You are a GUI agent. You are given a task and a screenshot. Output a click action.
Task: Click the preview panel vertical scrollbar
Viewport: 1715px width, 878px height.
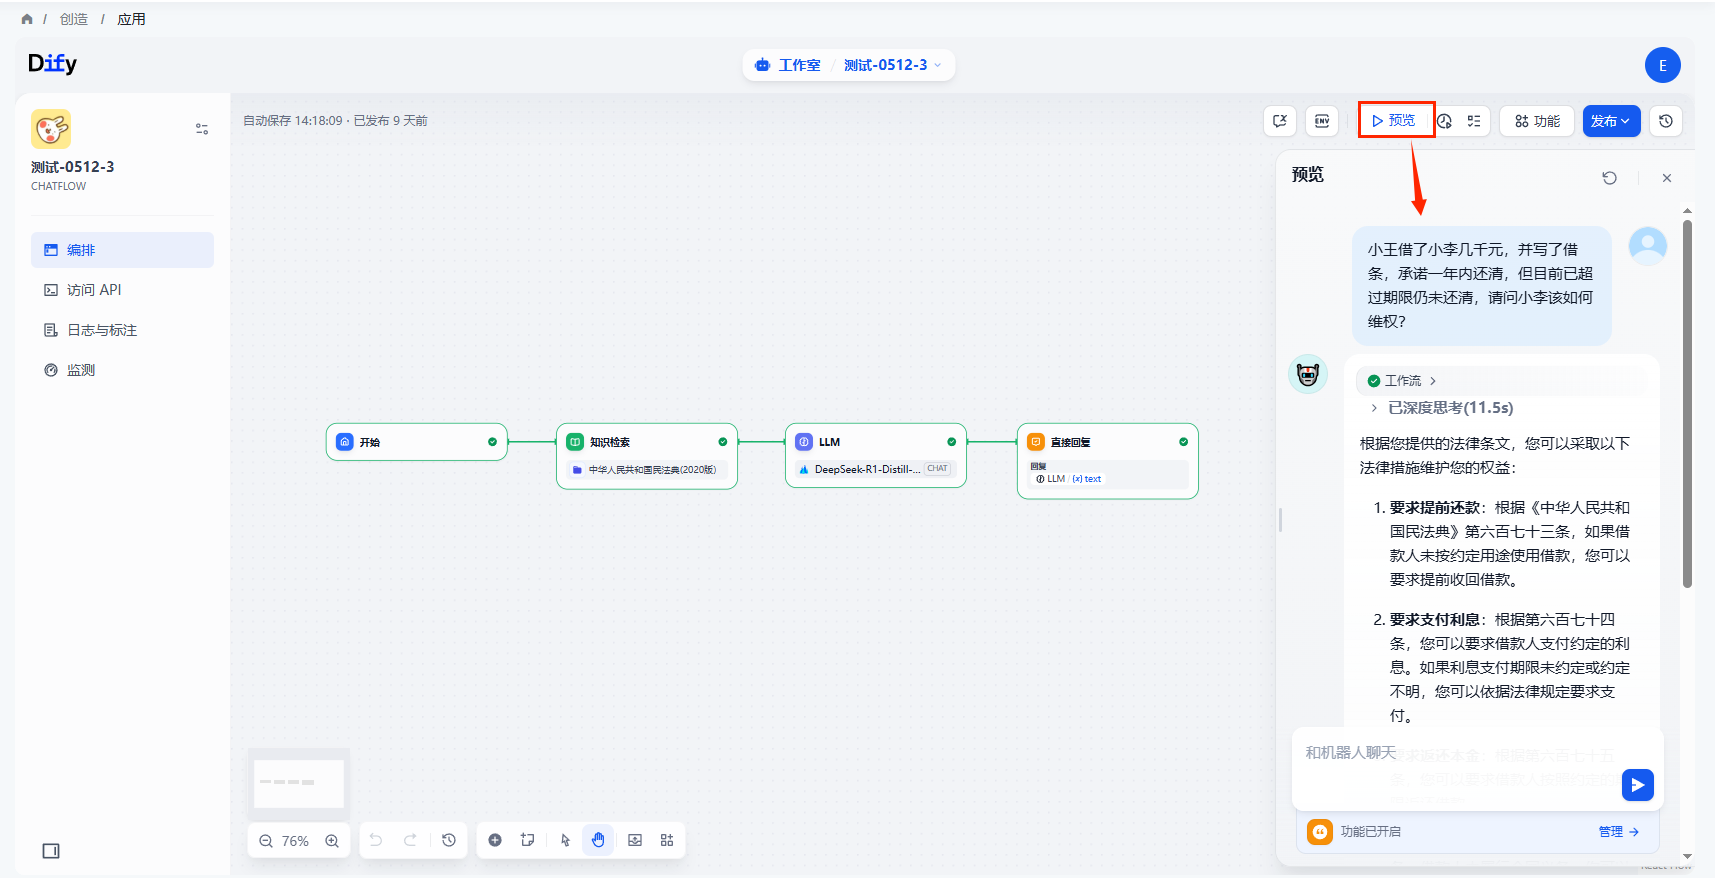[1687, 405]
